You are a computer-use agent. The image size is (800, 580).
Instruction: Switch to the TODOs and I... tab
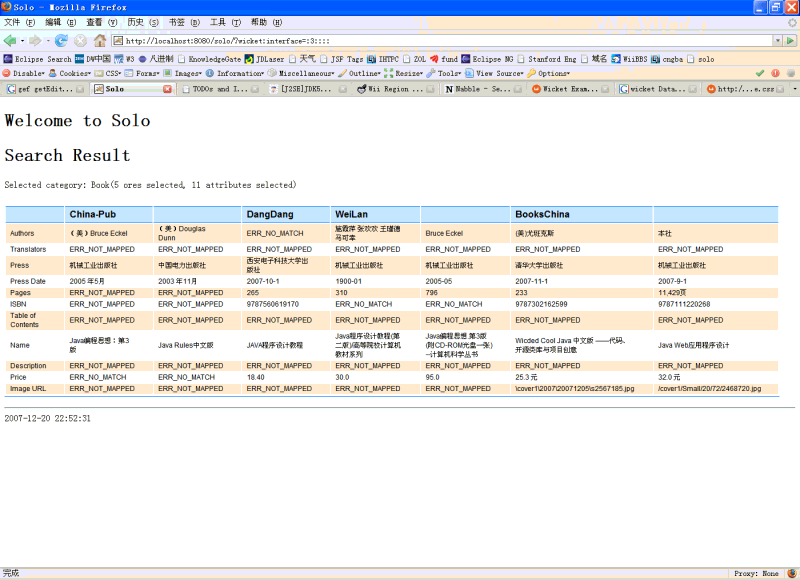click(220, 89)
